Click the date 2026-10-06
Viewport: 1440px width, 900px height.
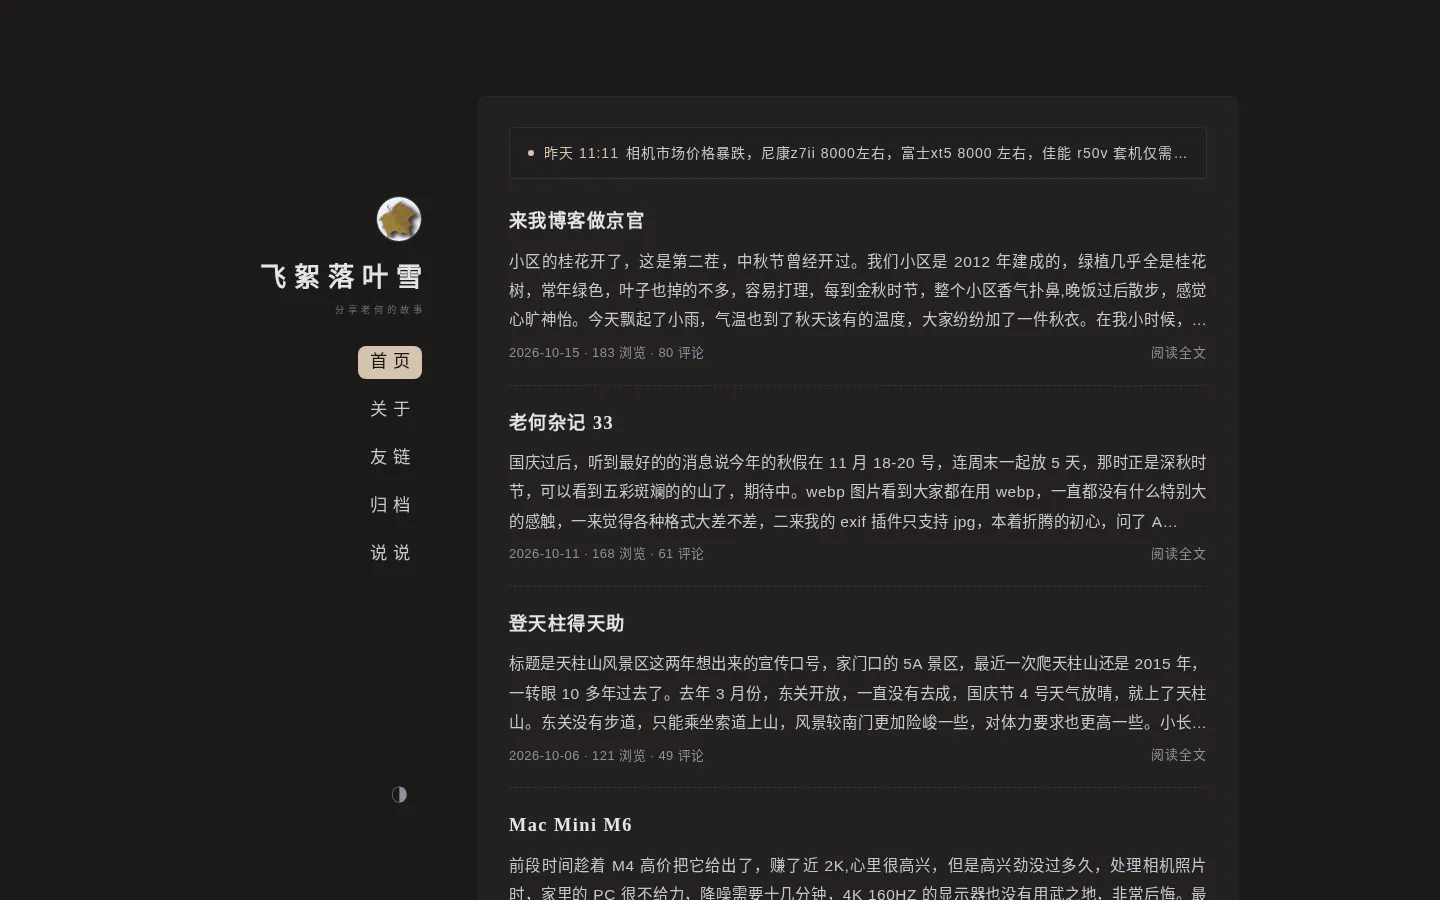544,756
